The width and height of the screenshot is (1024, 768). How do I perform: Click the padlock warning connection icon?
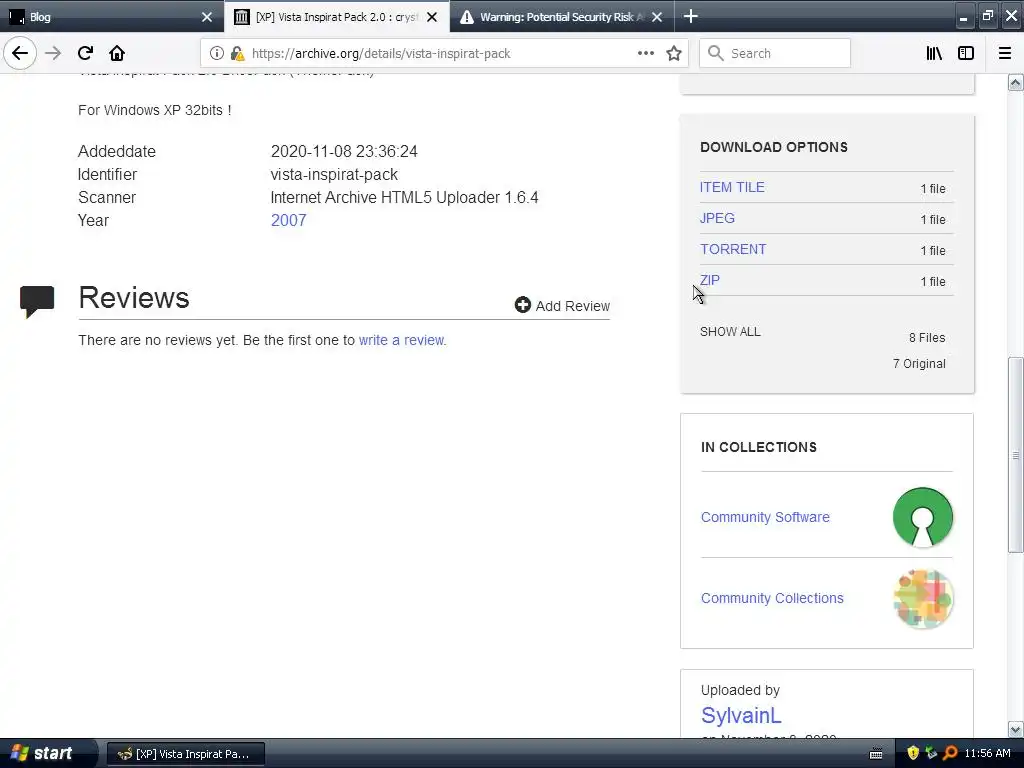(x=237, y=54)
